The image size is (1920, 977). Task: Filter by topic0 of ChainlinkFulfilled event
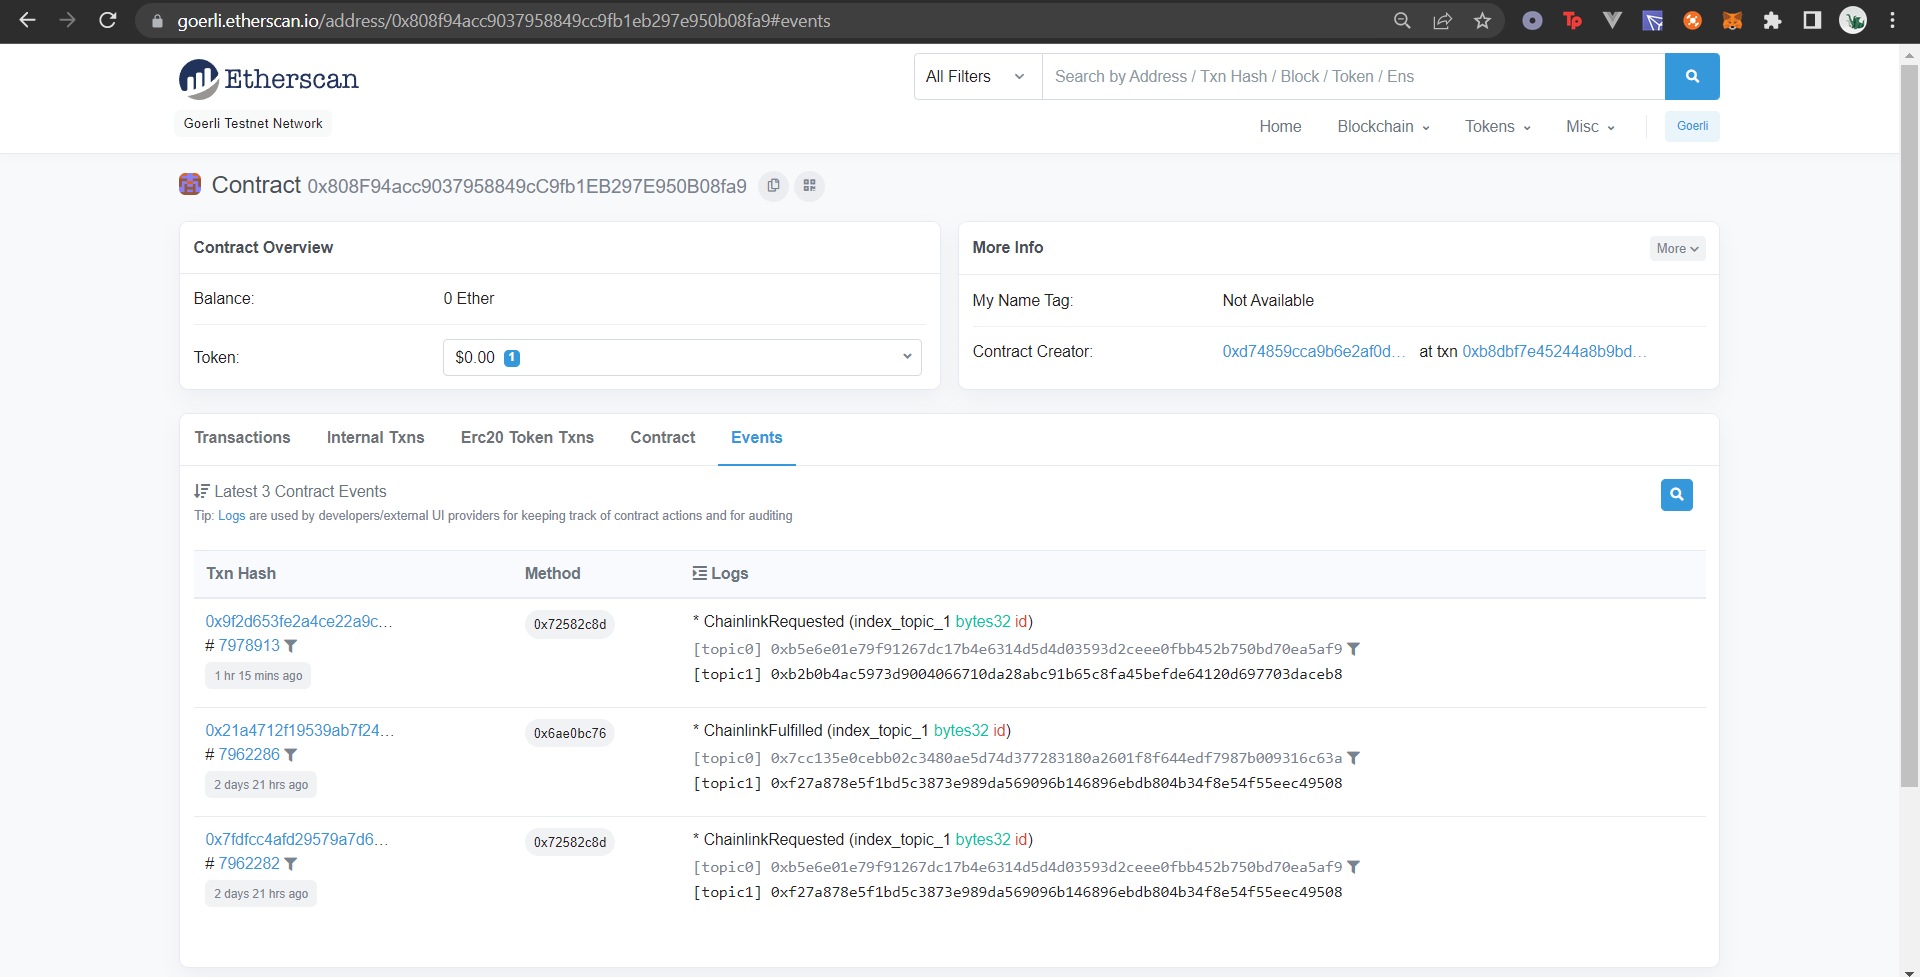click(1354, 759)
